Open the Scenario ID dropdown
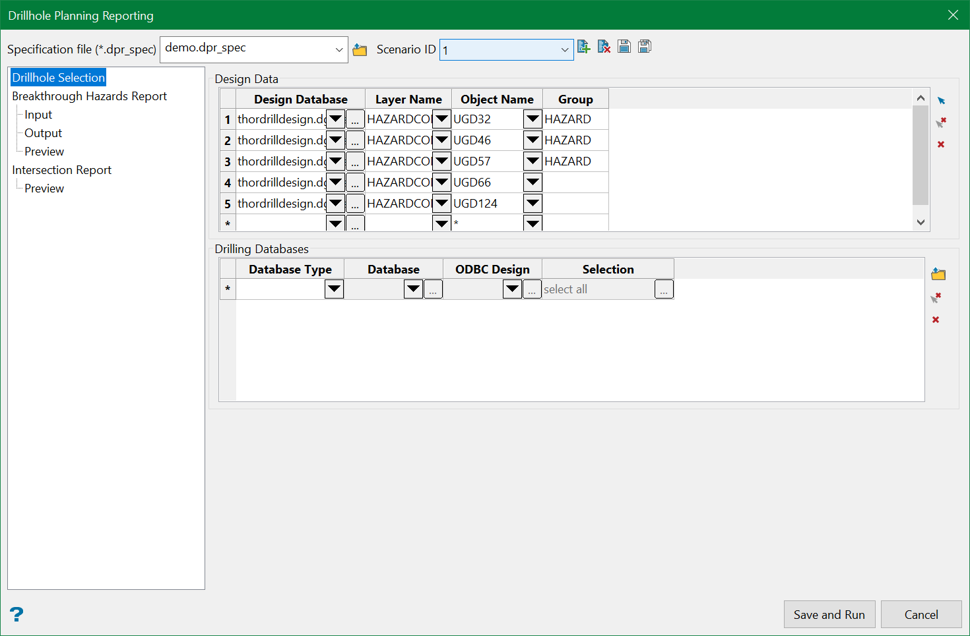This screenshot has width=970, height=636. 564,50
